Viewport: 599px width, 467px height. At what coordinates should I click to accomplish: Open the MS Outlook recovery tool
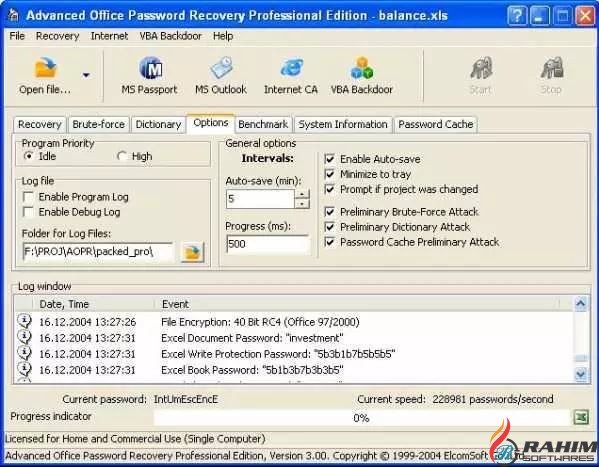pos(221,76)
